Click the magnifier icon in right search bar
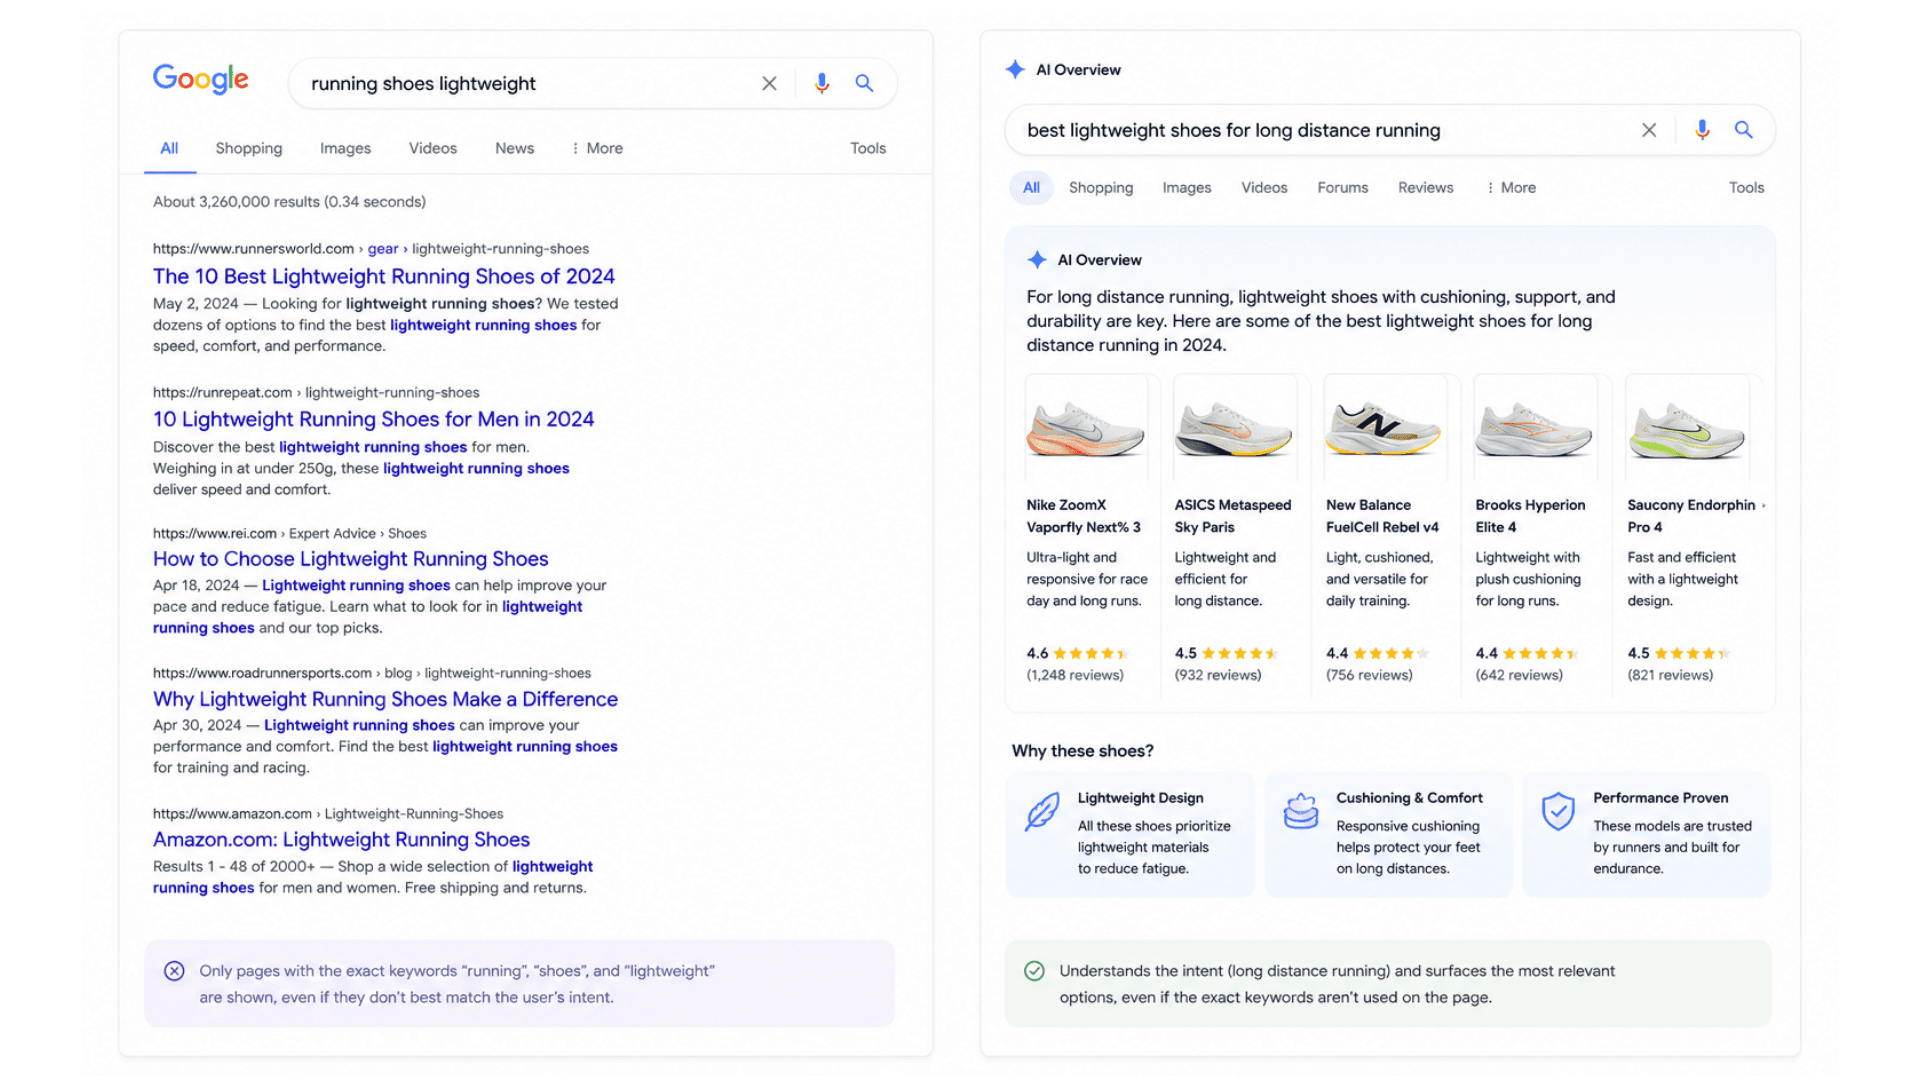 [x=1744, y=130]
